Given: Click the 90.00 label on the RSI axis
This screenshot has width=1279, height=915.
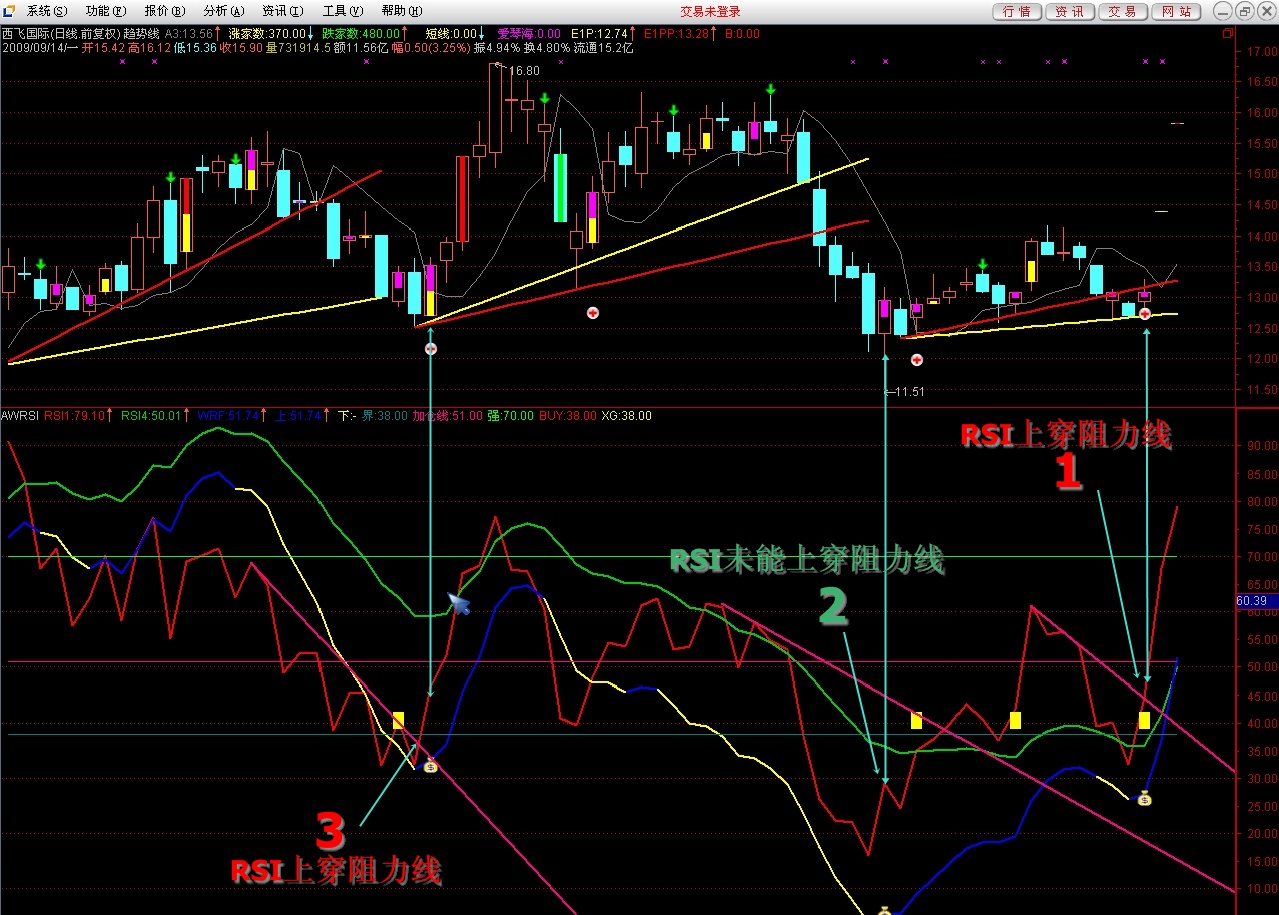Looking at the screenshot, I should (x=1262, y=446).
